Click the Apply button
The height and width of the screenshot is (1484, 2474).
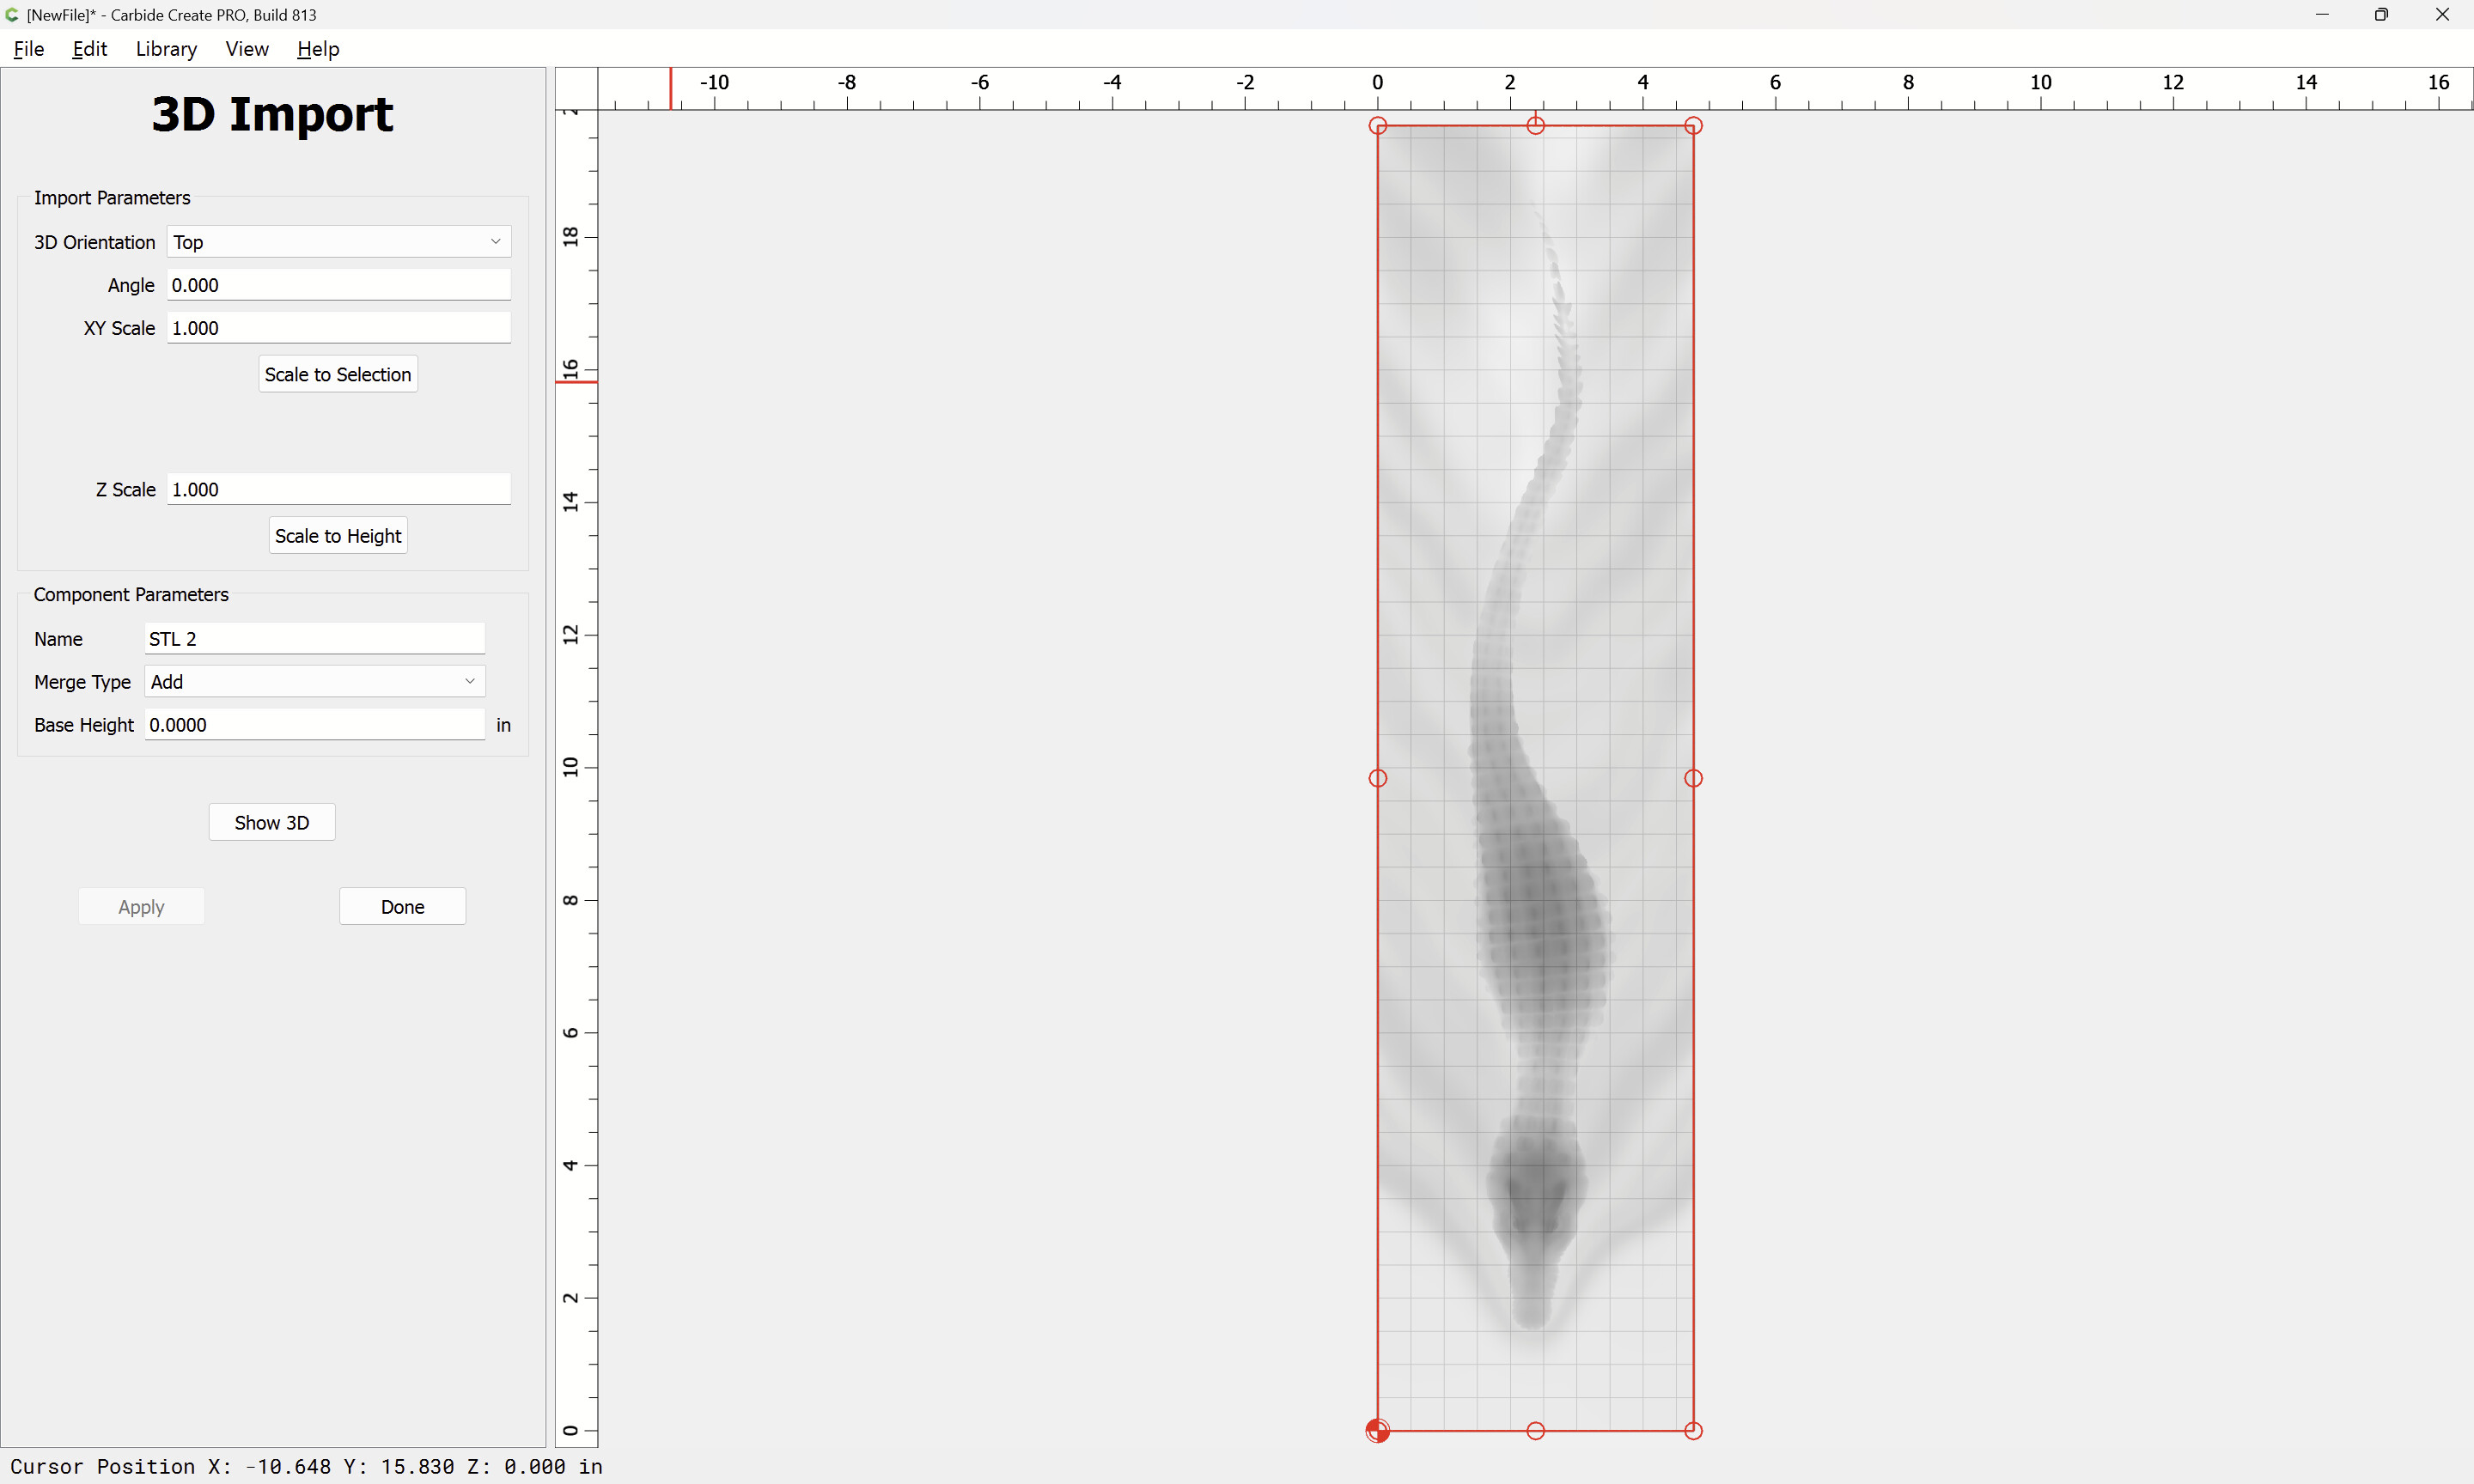click(x=141, y=907)
